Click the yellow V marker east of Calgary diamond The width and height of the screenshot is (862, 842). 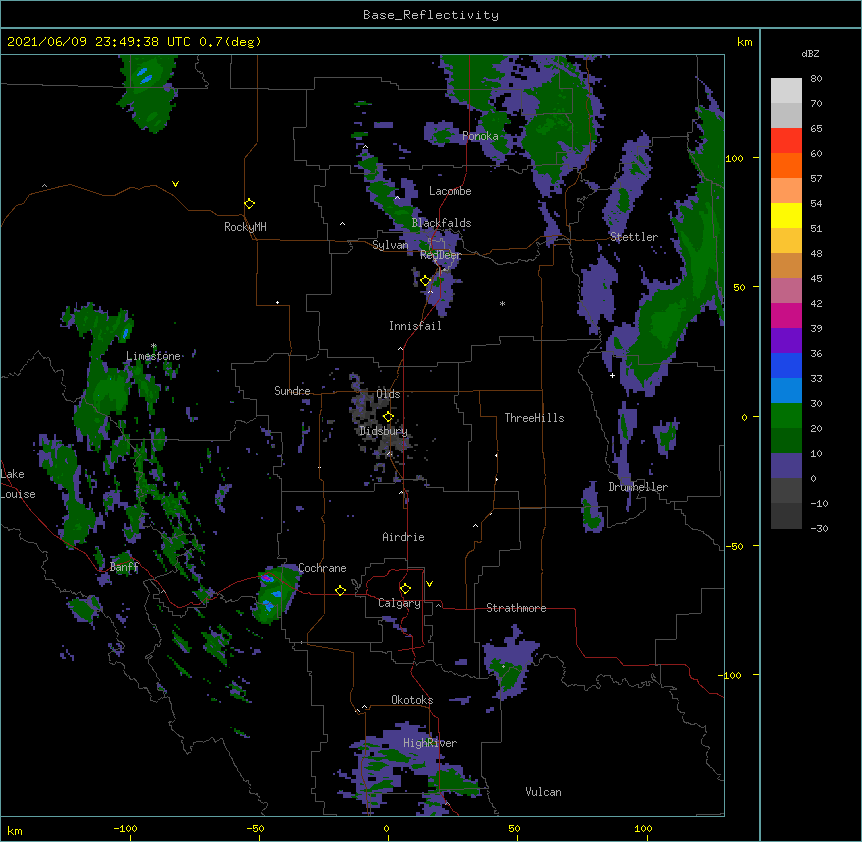429,584
